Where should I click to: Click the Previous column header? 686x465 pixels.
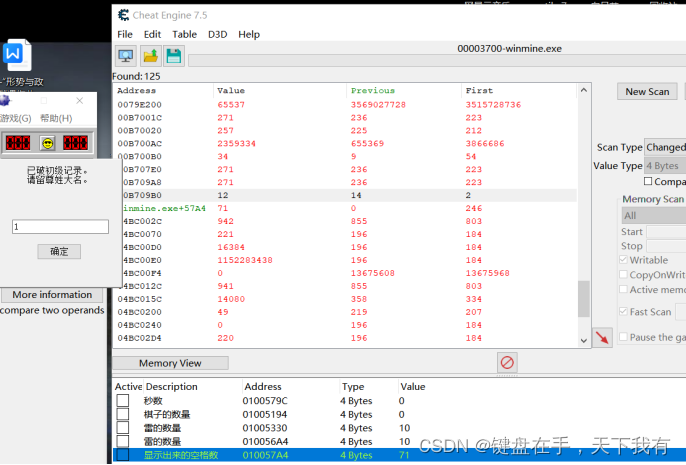(404, 91)
